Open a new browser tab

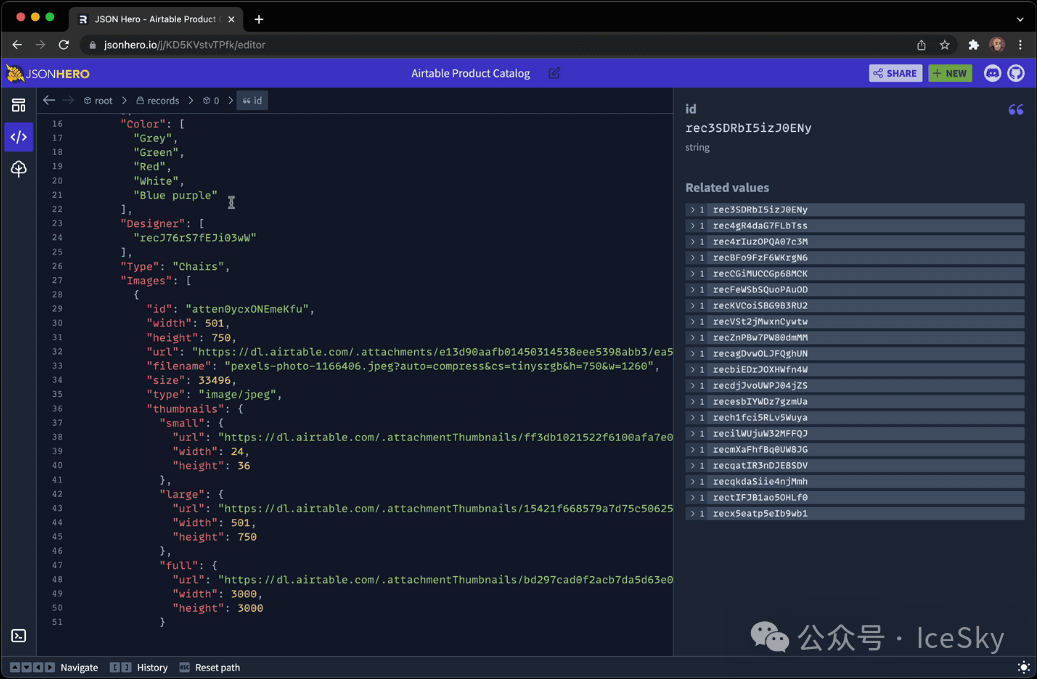[x=259, y=19]
